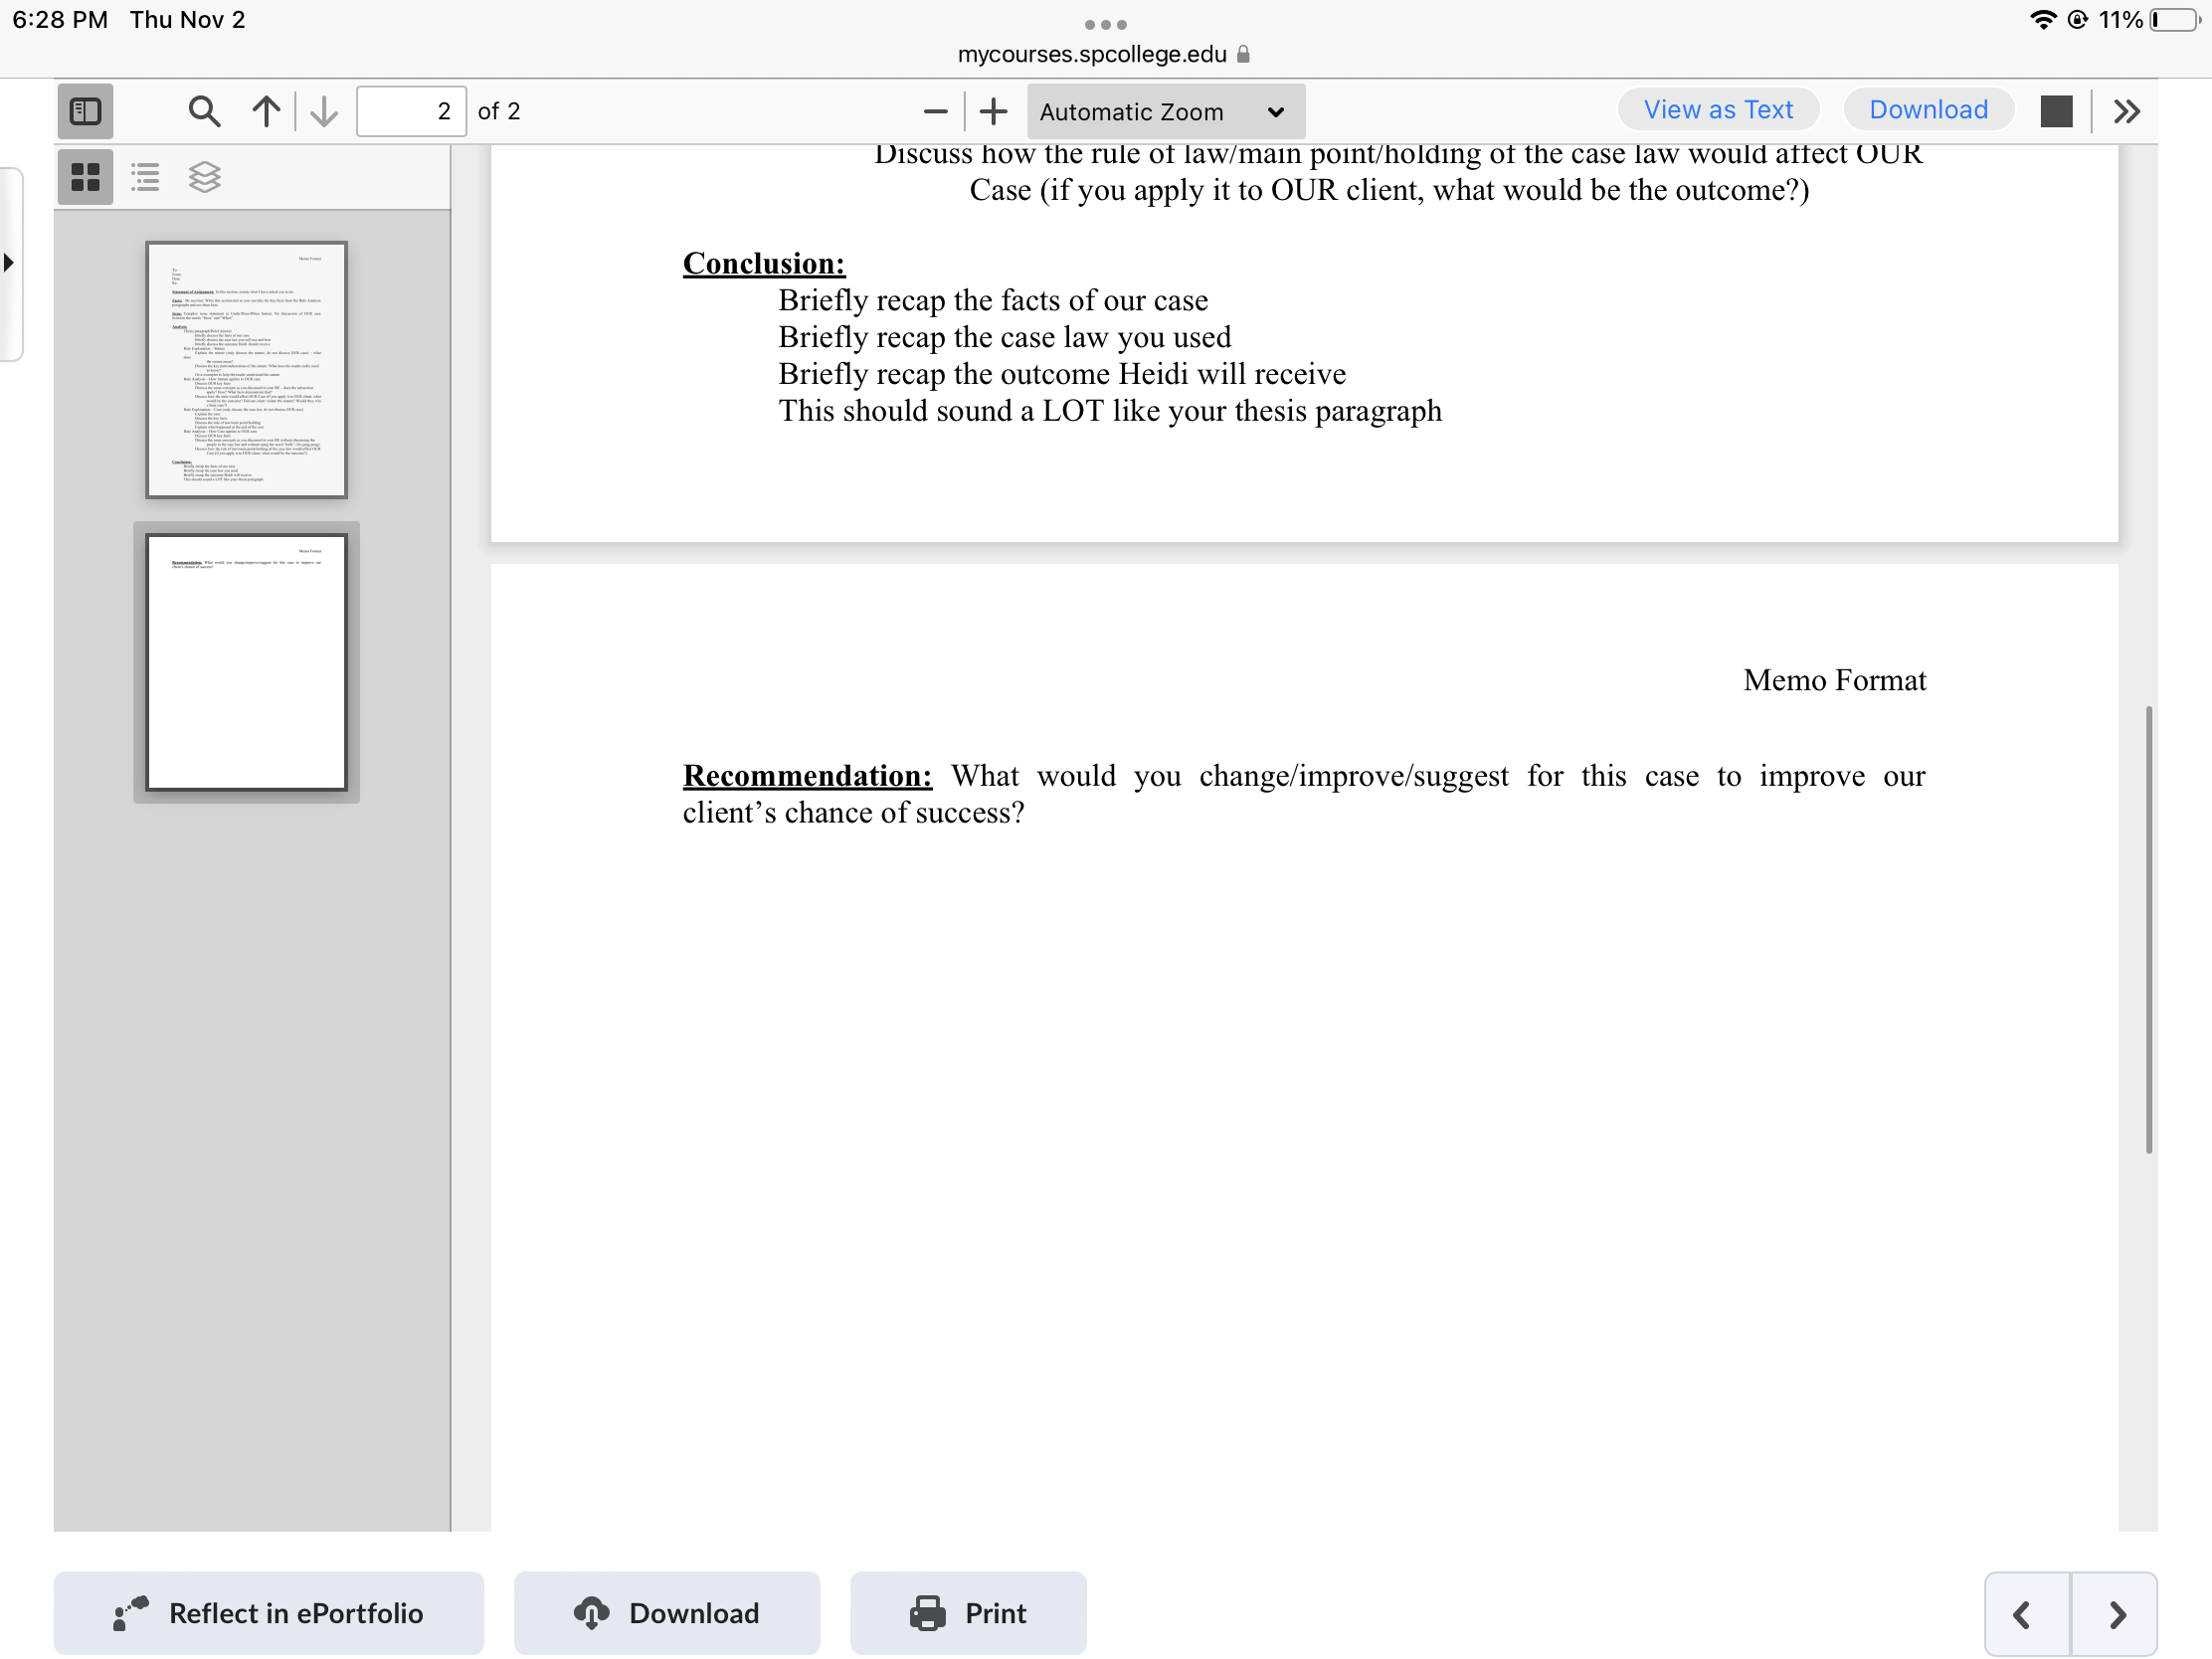Image resolution: width=2212 pixels, height=1659 pixels.
Task: Click the page number input field
Action: tap(411, 111)
